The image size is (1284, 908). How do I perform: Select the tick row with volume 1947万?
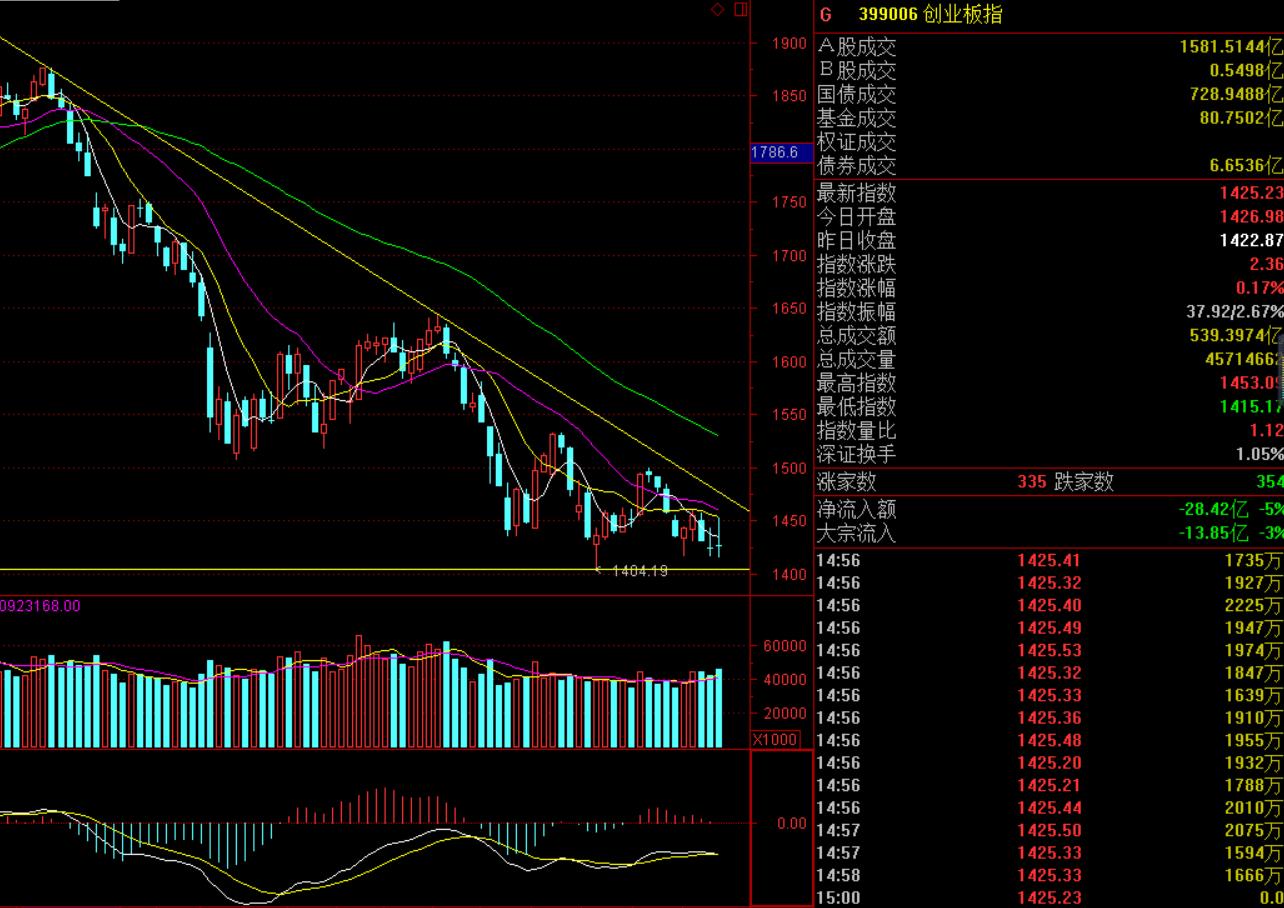click(x=1050, y=628)
